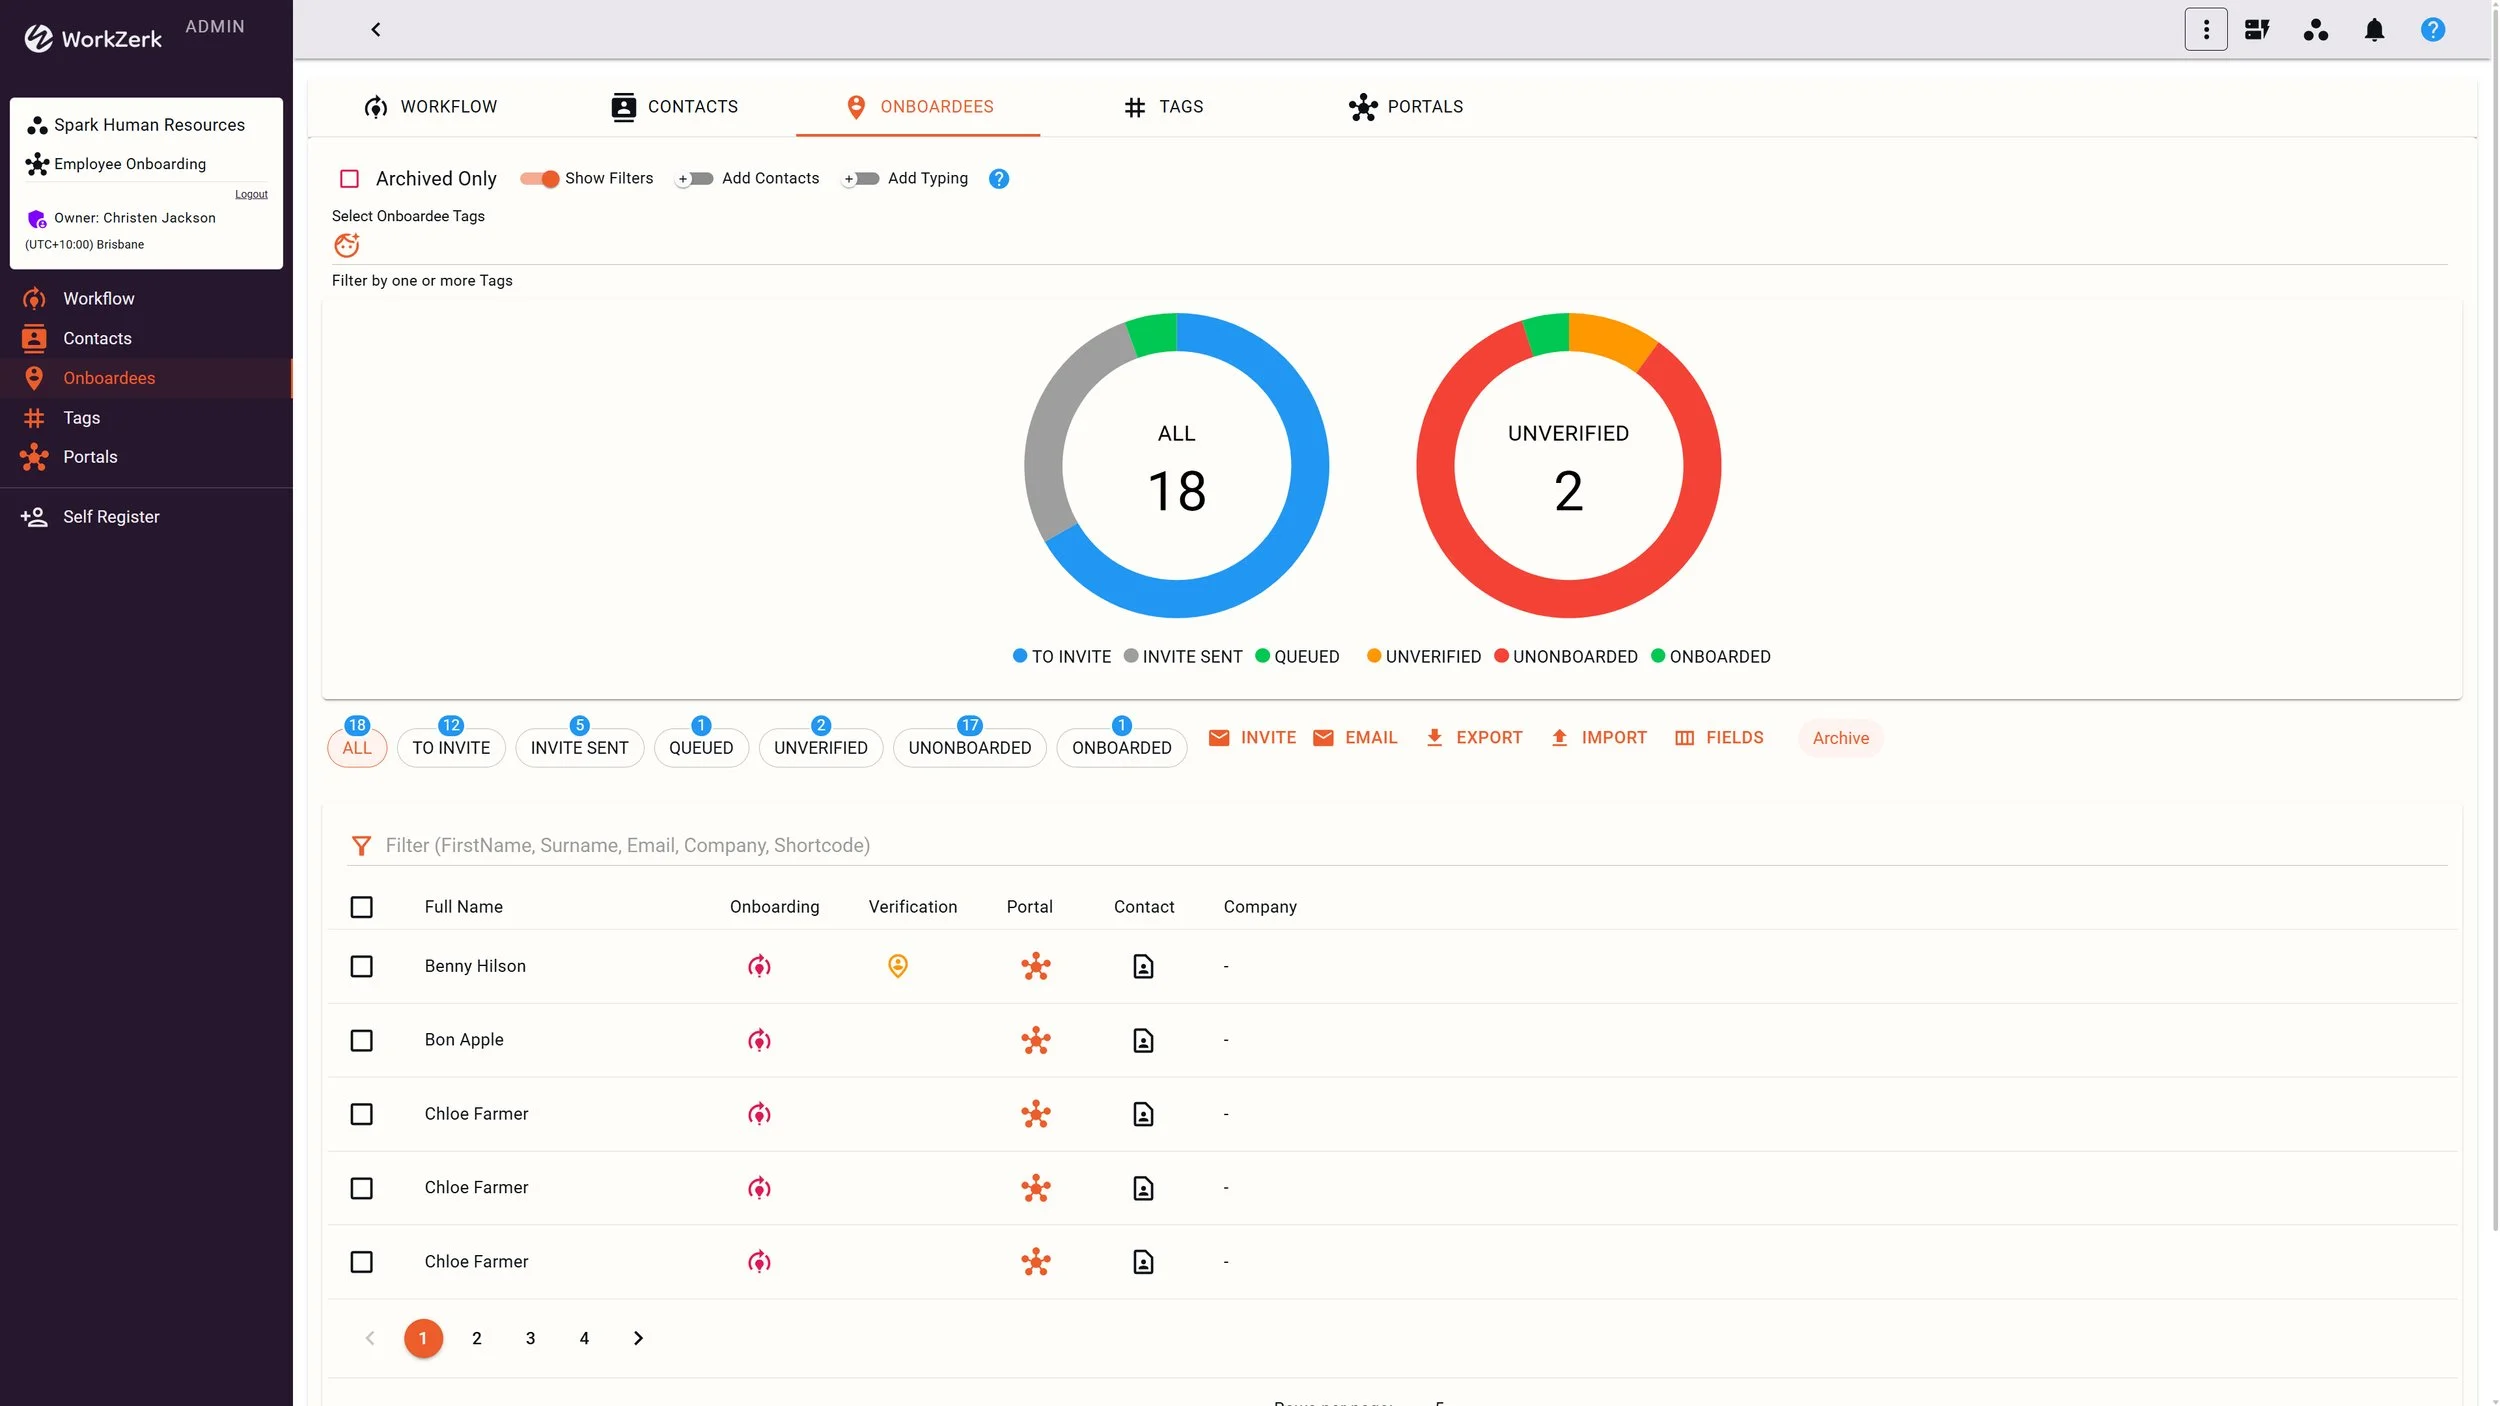Open the Portals tab
The height and width of the screenshot is (1406, 2500).
click(1405, 107)
